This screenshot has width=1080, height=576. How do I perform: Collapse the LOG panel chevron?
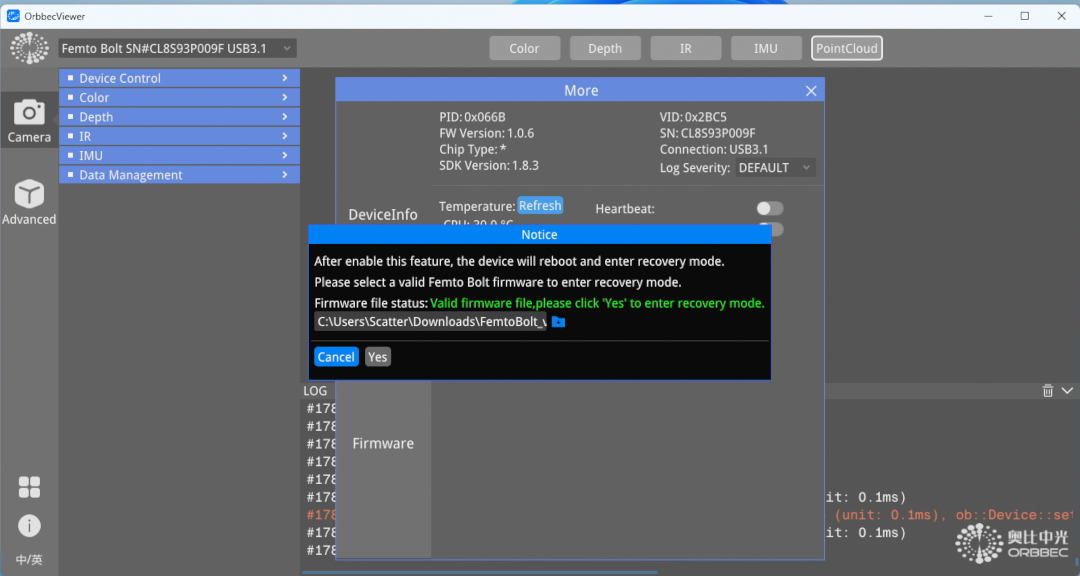pos(1067,391)
